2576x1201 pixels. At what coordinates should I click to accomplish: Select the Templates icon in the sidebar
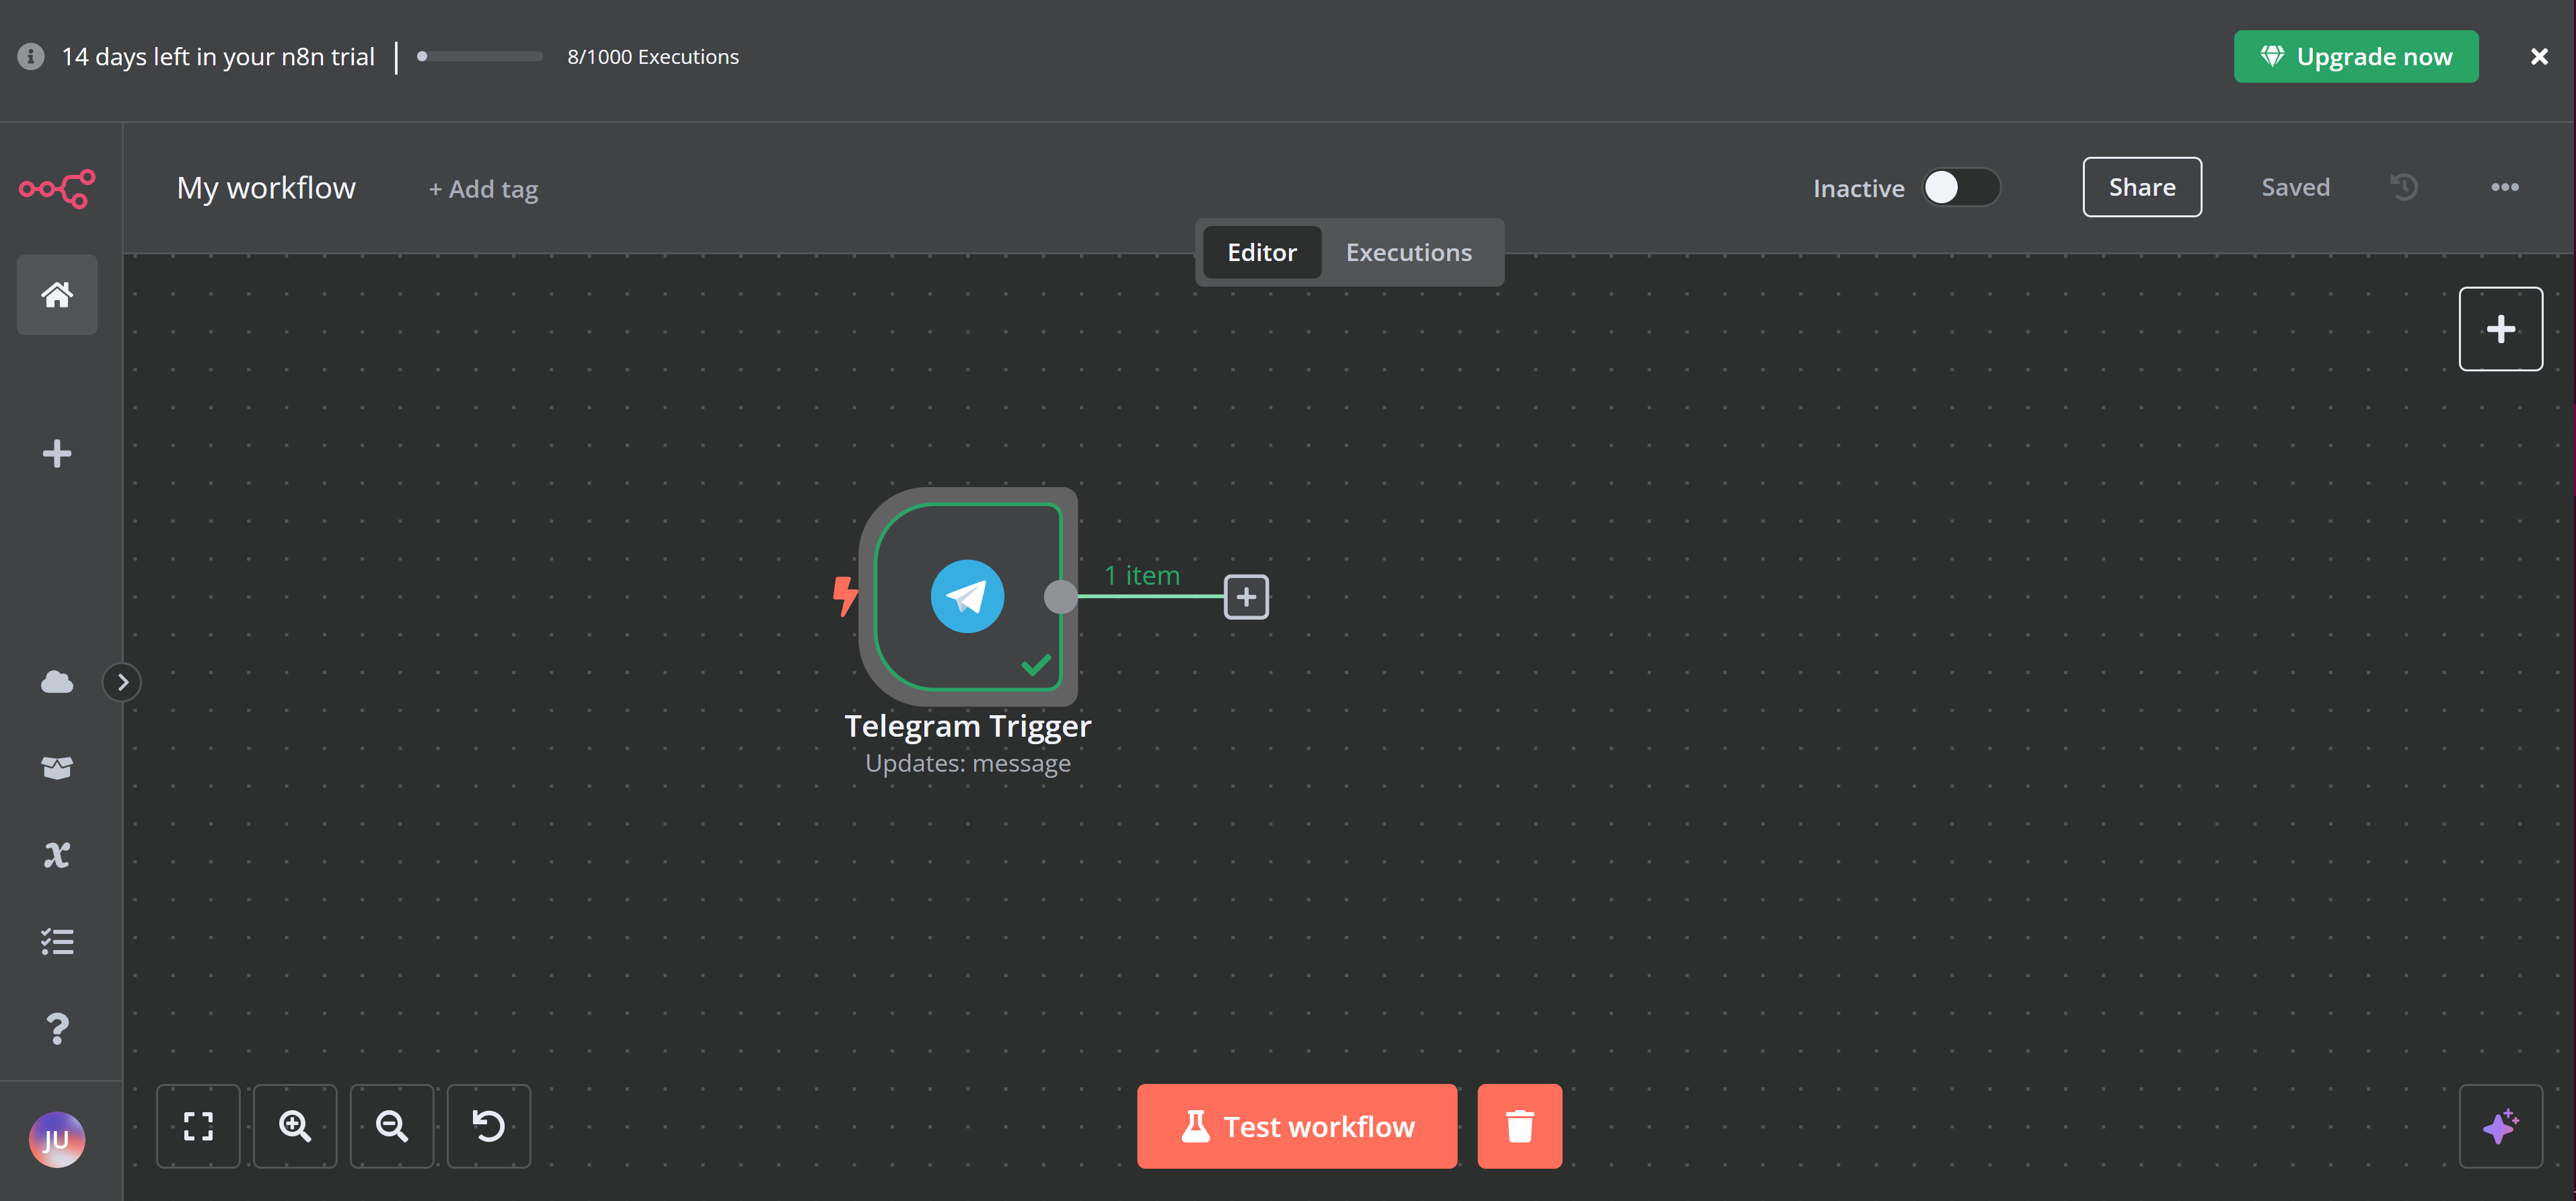57,767
